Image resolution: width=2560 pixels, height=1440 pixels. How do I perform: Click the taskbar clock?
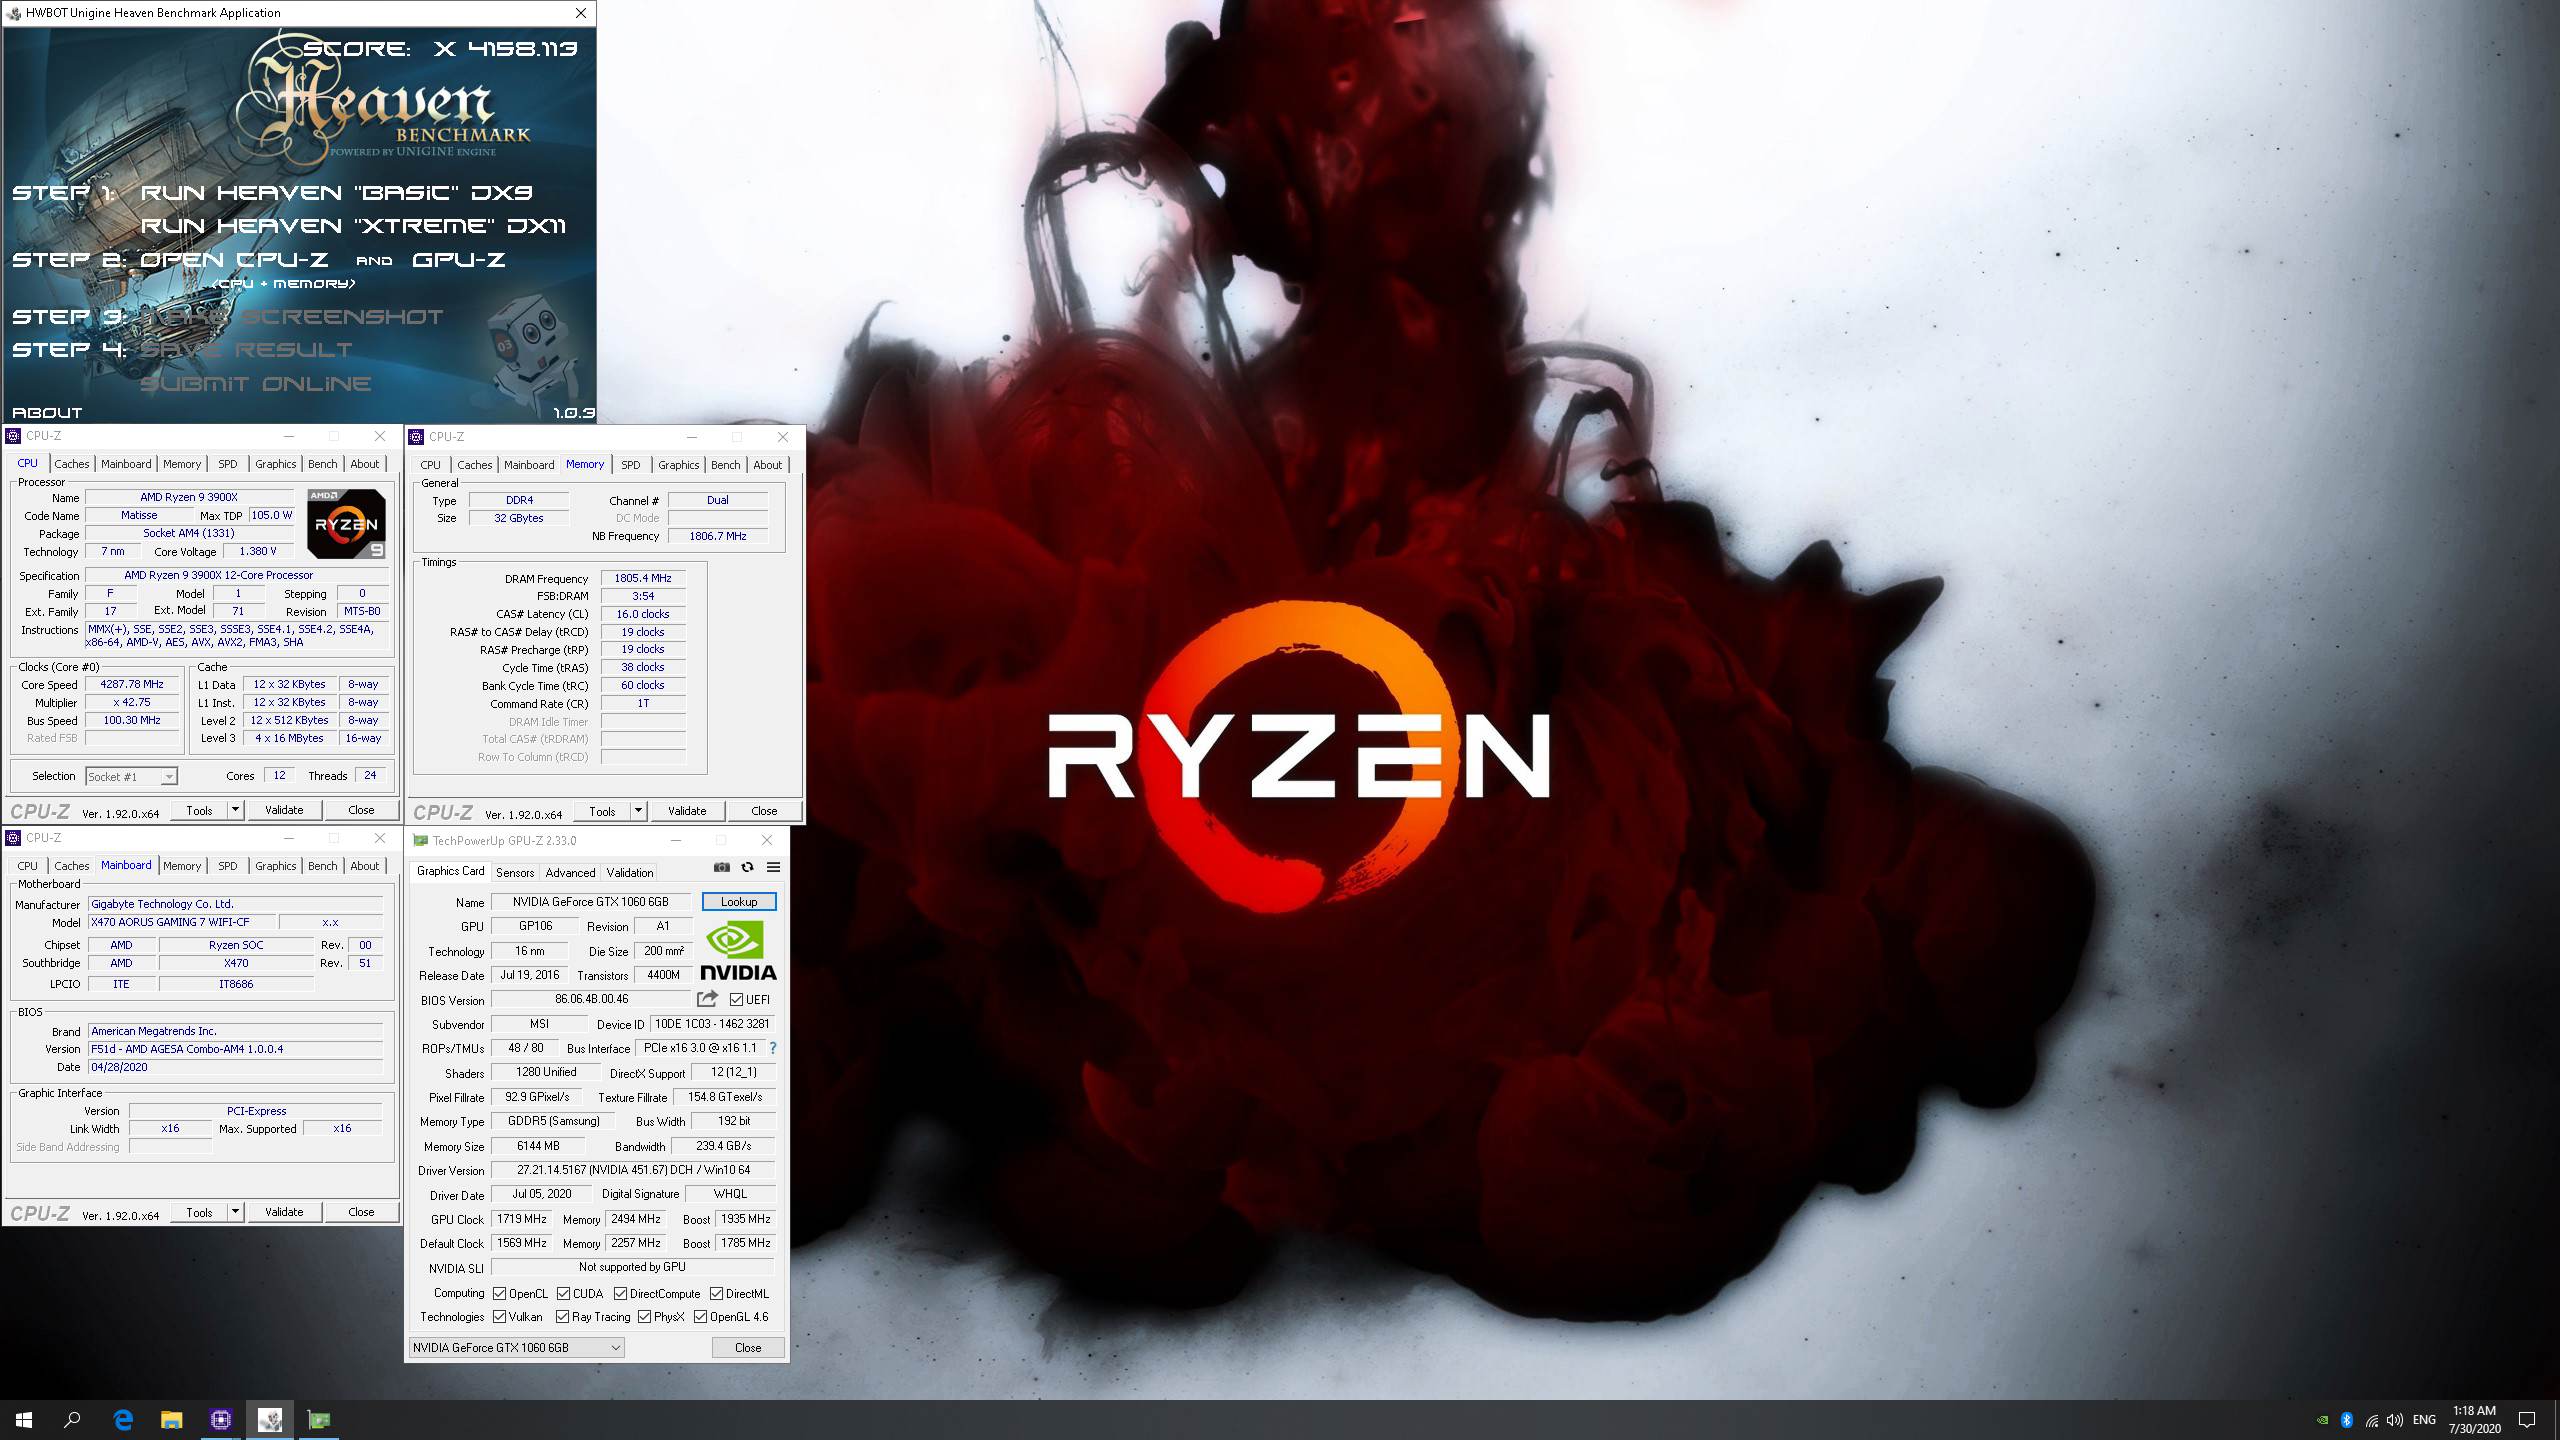click(2474, 1420)
